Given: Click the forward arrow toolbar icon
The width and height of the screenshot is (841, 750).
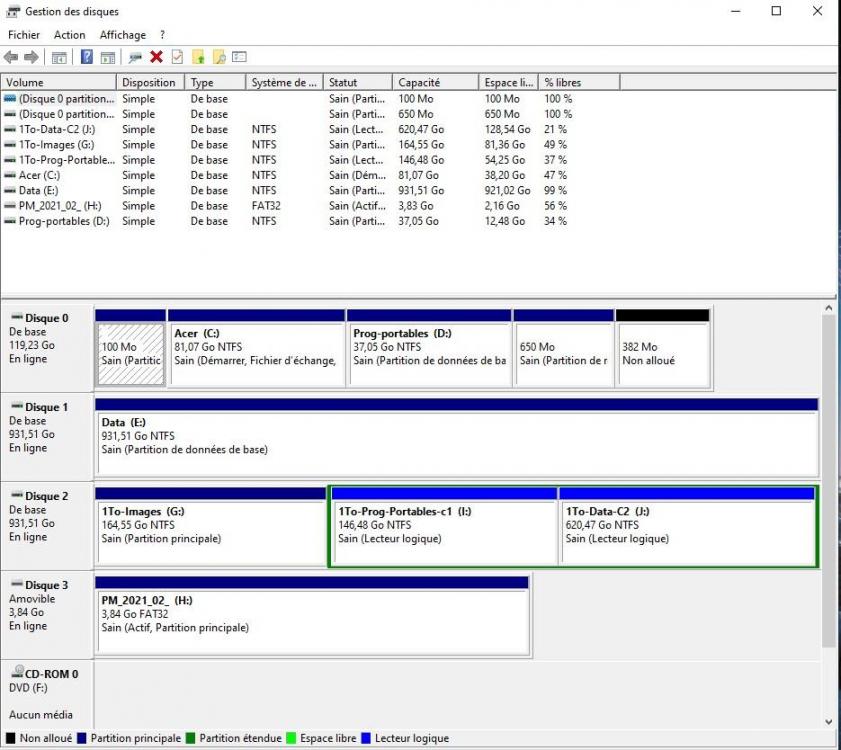Looking at the screenshot, I should click(31, 57).
